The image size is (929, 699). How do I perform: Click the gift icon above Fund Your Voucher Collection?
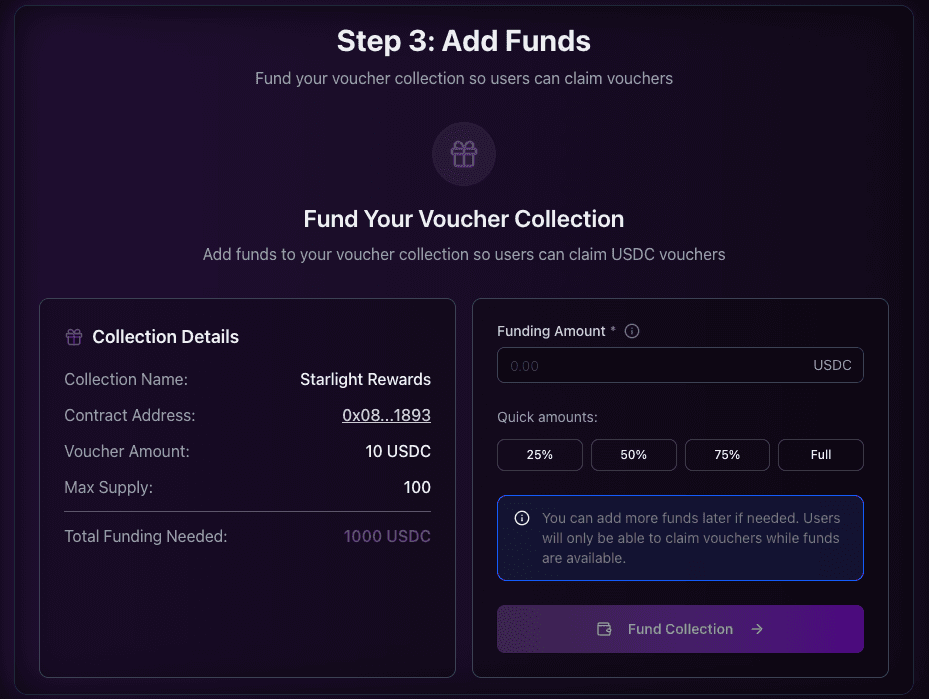(x=463, y=154)
